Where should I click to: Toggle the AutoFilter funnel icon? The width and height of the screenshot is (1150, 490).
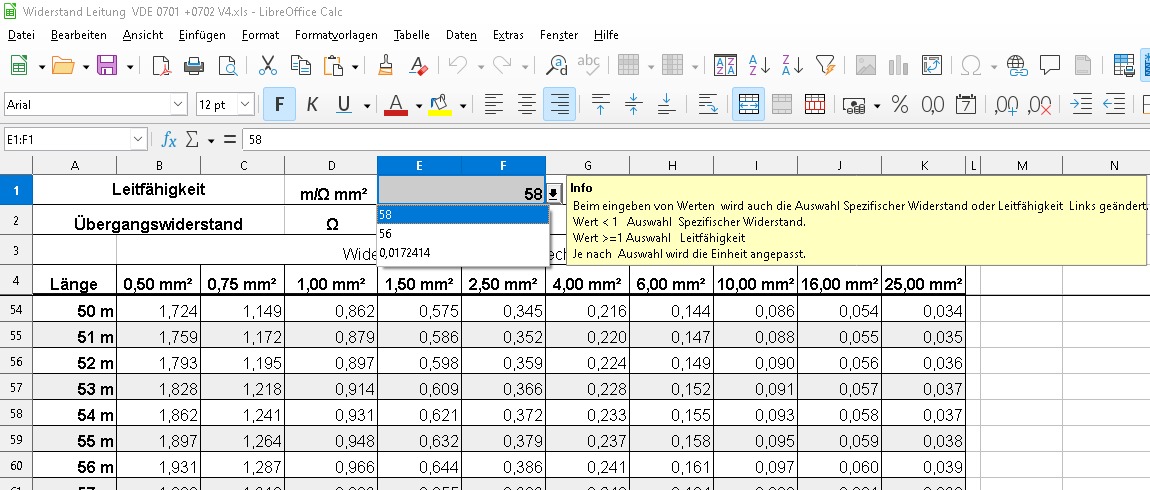point(826,66)
